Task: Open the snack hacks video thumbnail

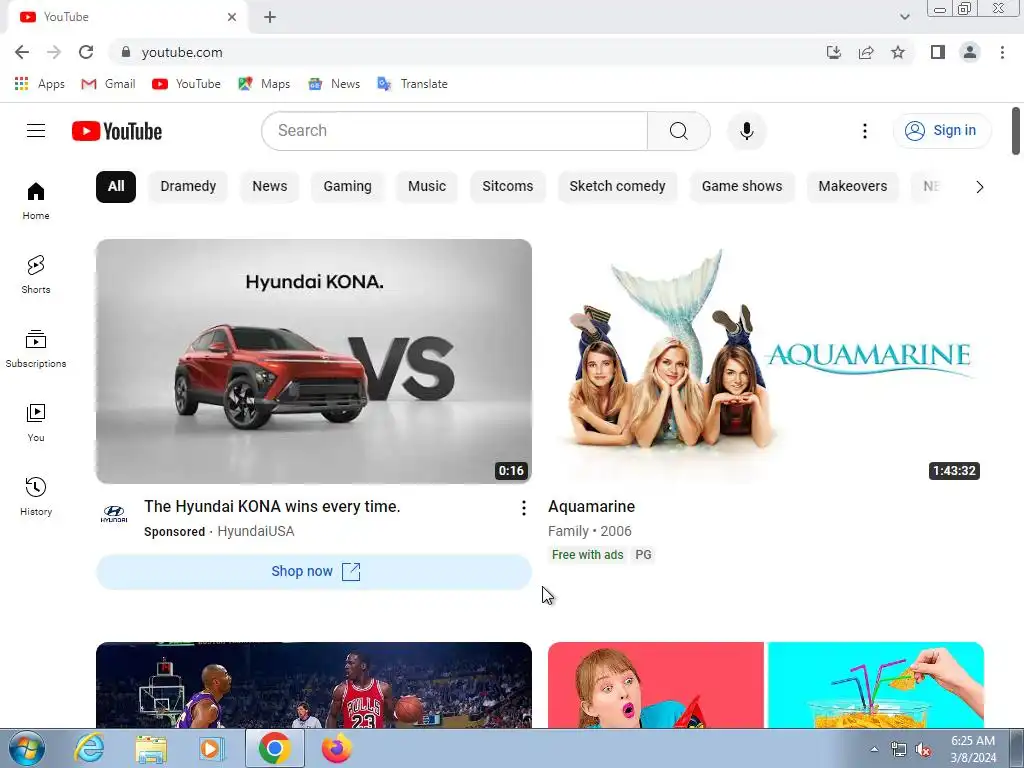Action: coord(765,685)
